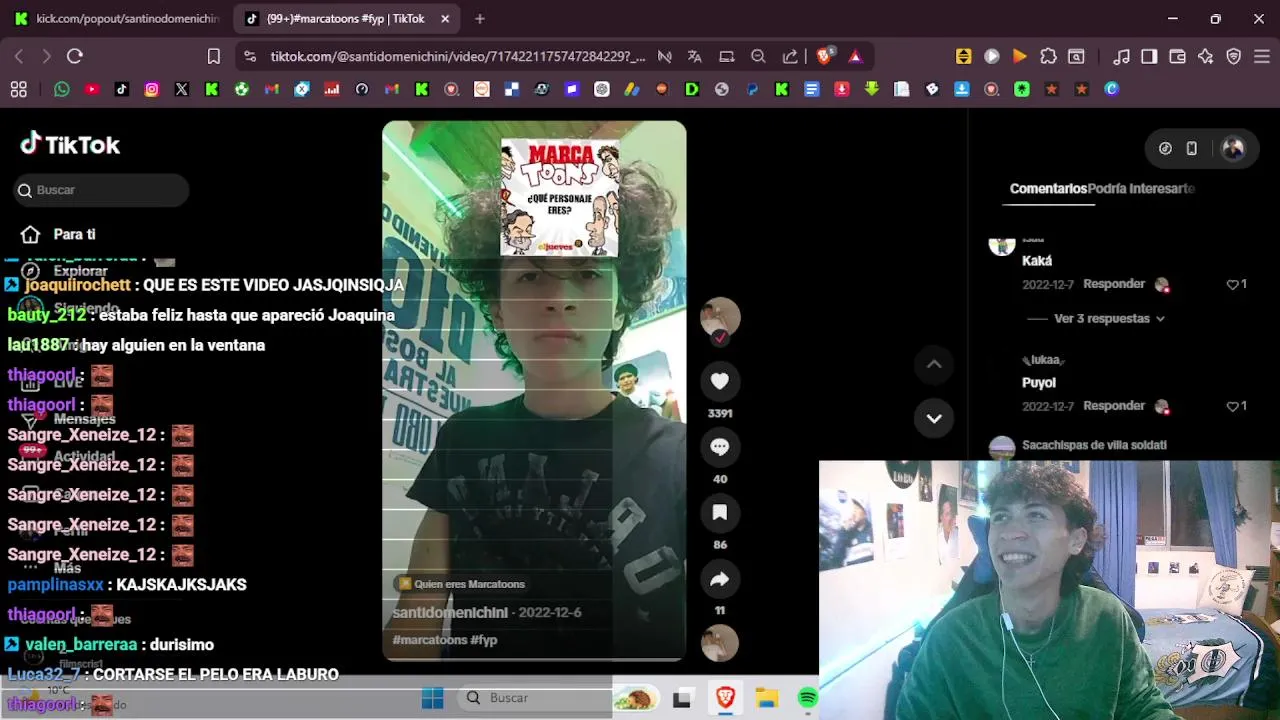Switch to the kick.com popout browser tab
The image size is (1280, 720).
coord(117,18)
